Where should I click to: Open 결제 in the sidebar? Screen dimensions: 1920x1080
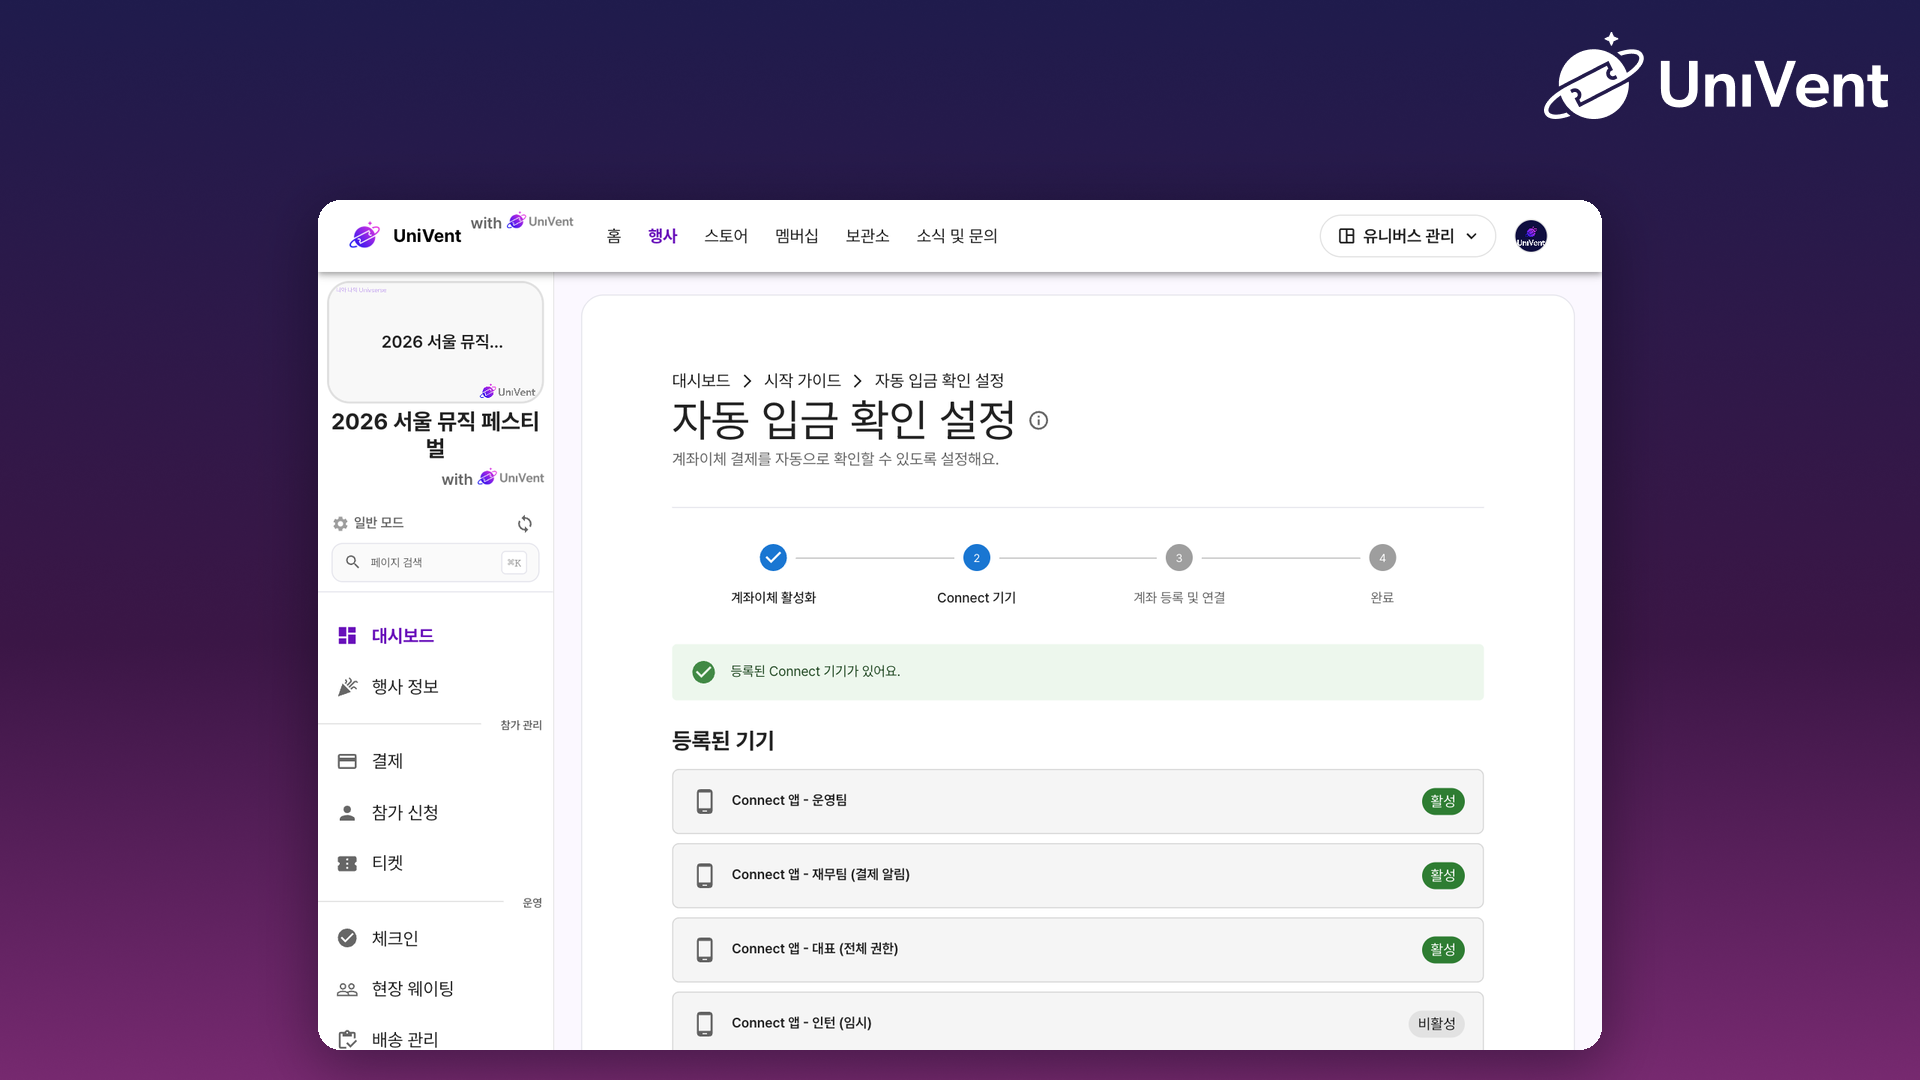click(x=435, y=761)
